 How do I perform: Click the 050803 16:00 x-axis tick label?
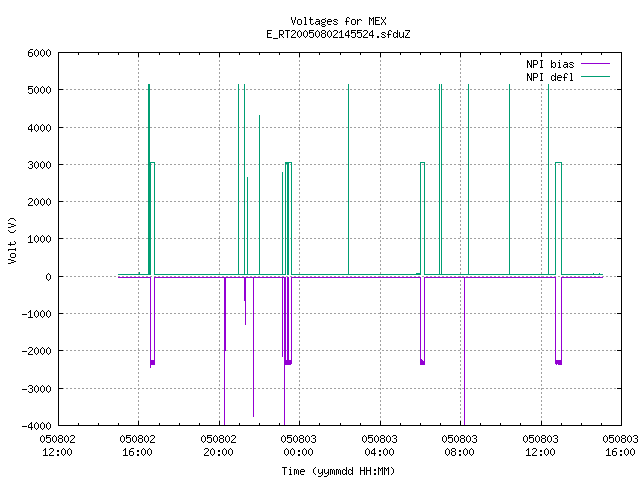coord(620,445)
